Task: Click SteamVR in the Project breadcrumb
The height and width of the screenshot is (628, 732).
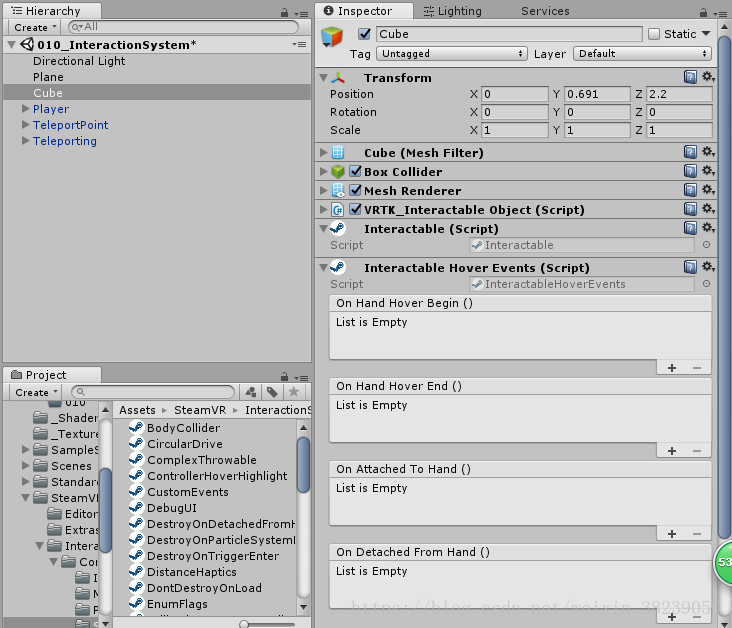Action: [x=200, y=410]
